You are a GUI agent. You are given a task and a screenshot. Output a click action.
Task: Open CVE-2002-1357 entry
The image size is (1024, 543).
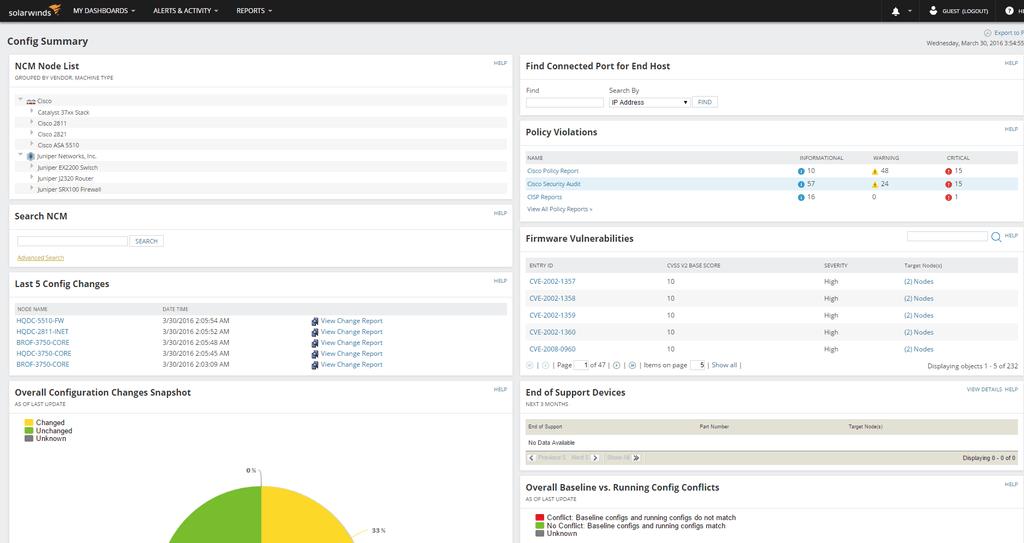pyautogui.click(x=552, y=282)
